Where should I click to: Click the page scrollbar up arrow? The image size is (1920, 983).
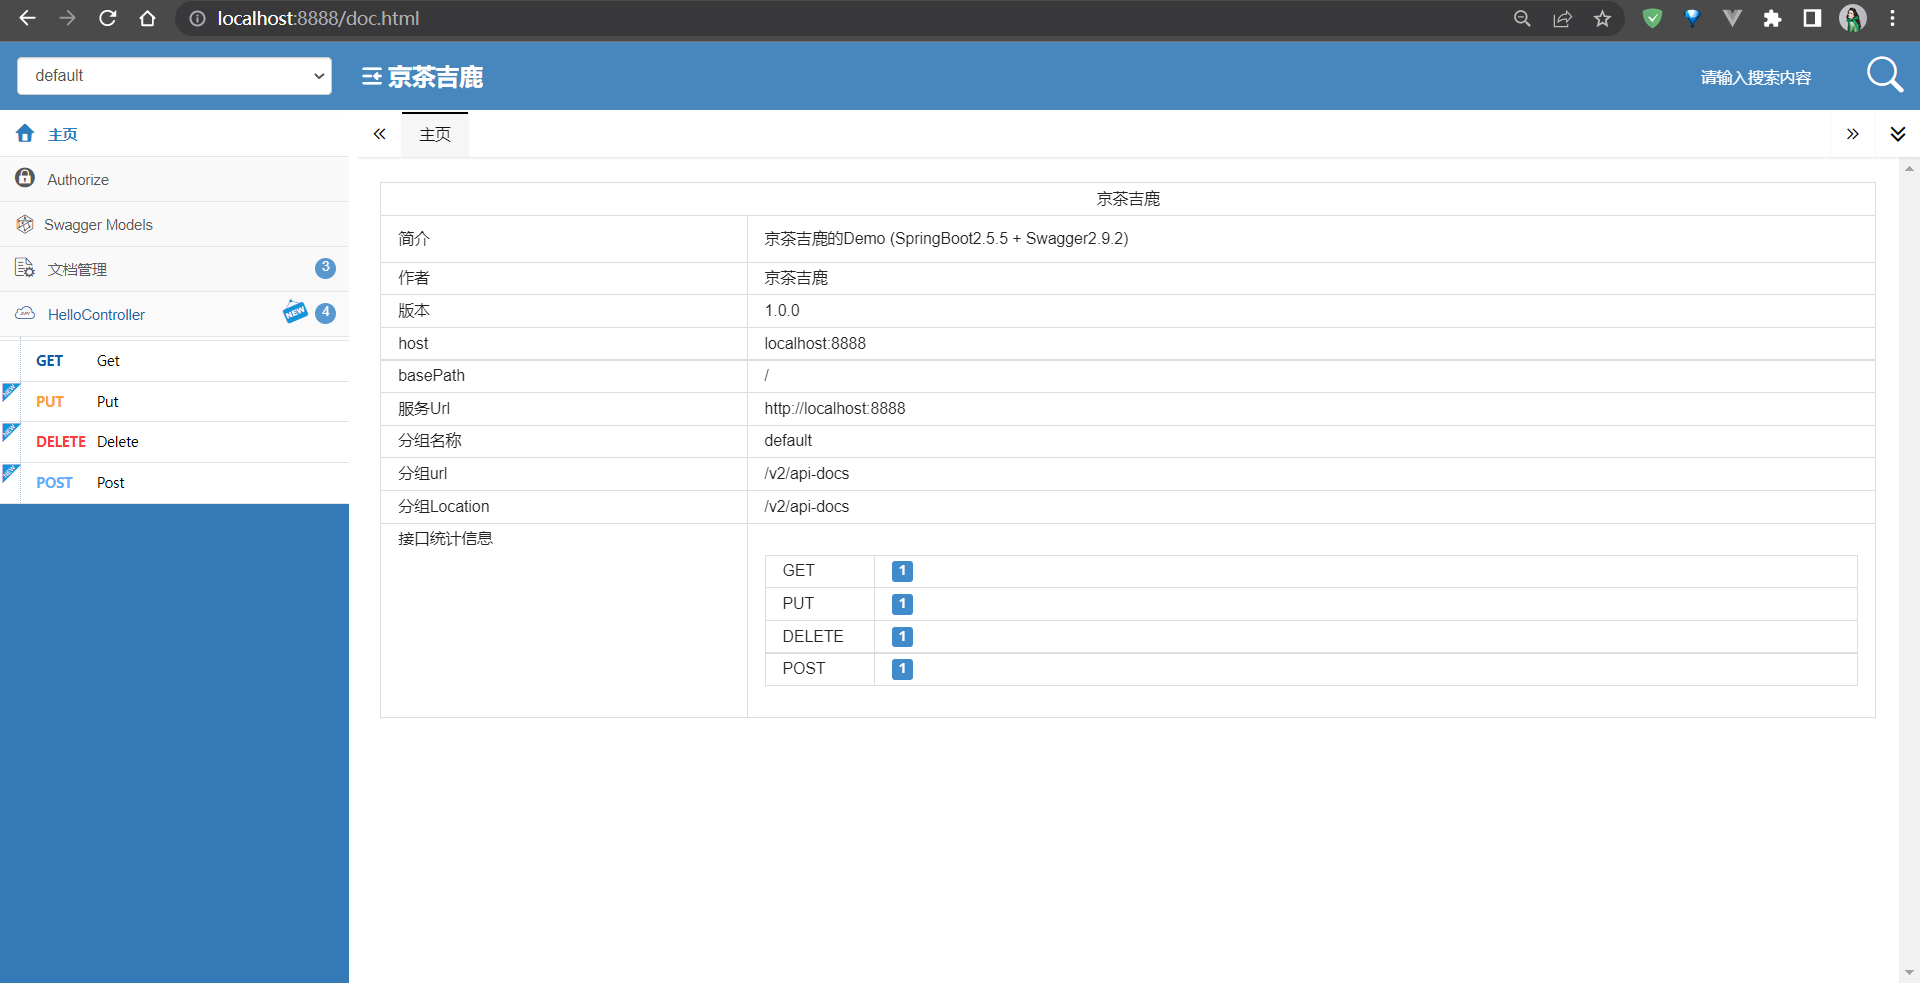[x=1909, y=168]
